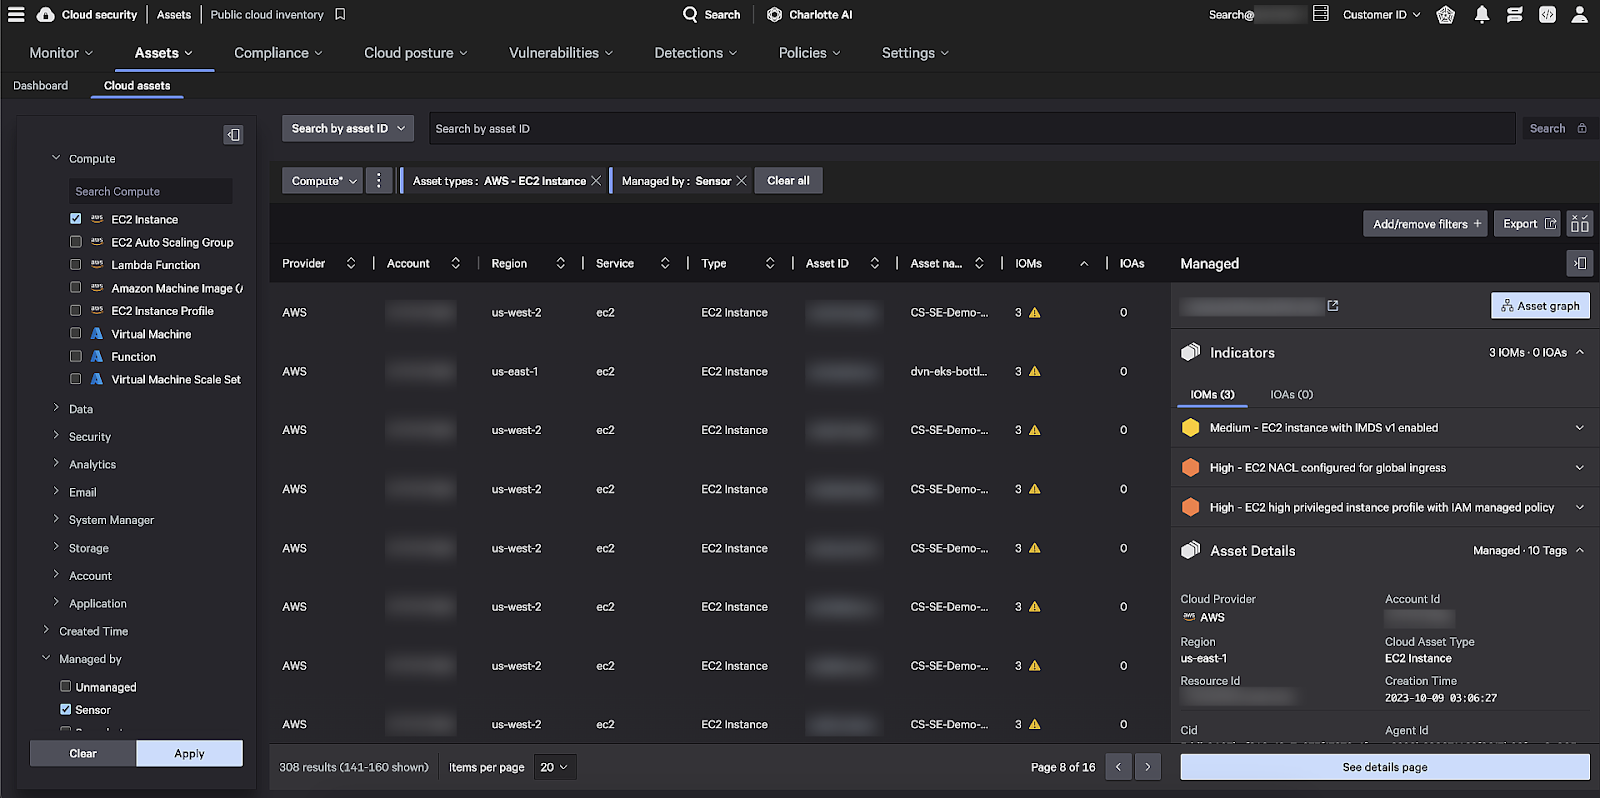
Task: Sort by Provider column
Action: tap(351, 263)
